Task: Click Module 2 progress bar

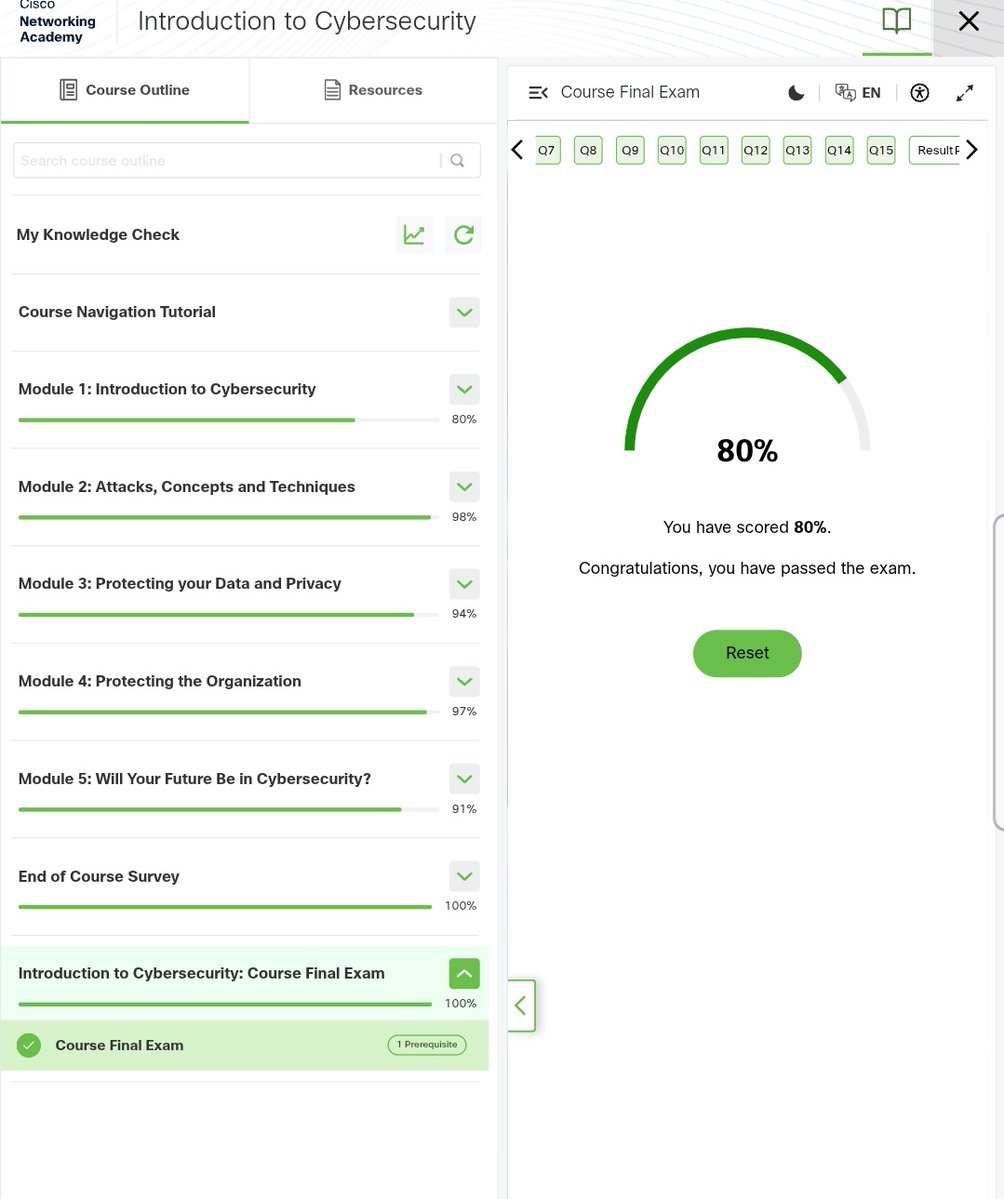Action: (229, 518)
